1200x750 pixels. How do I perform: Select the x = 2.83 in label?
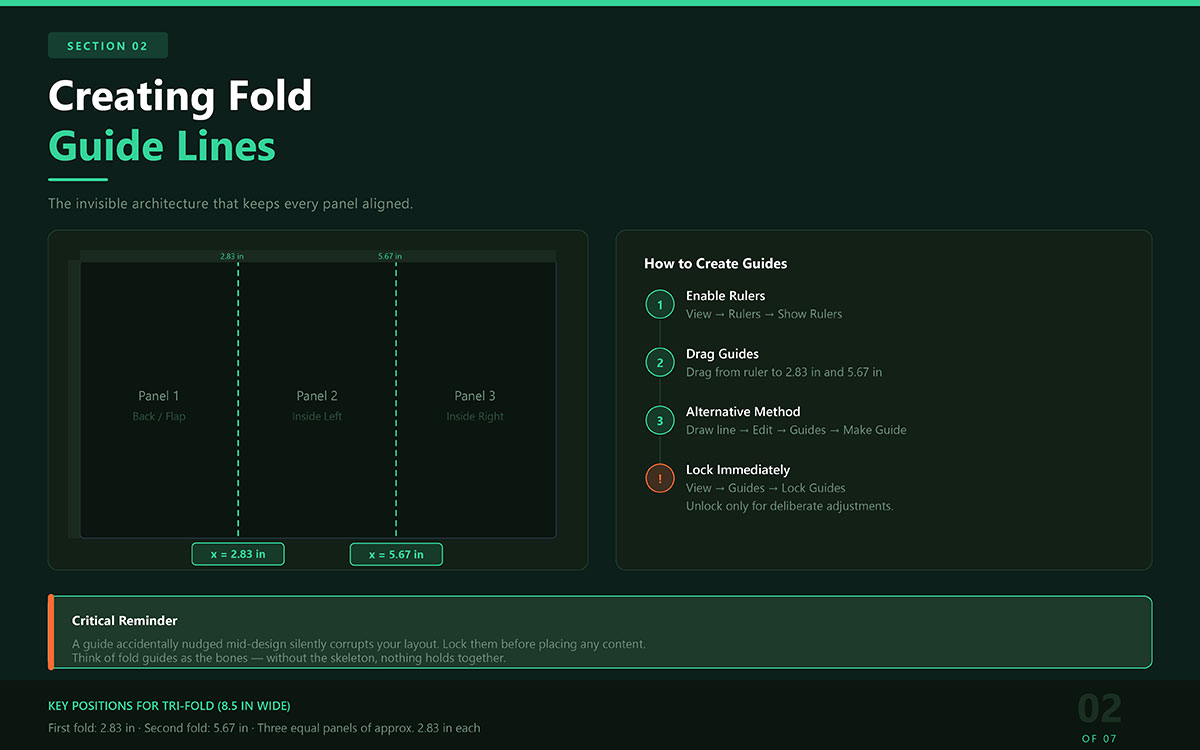tap(238, 554)
